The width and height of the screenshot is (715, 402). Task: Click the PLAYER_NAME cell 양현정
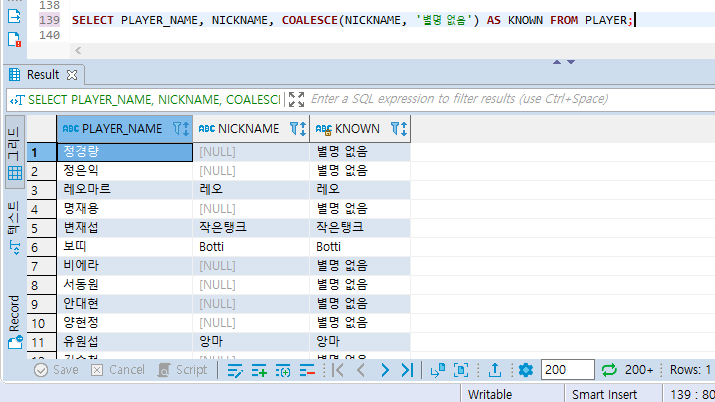coord(124,323)
